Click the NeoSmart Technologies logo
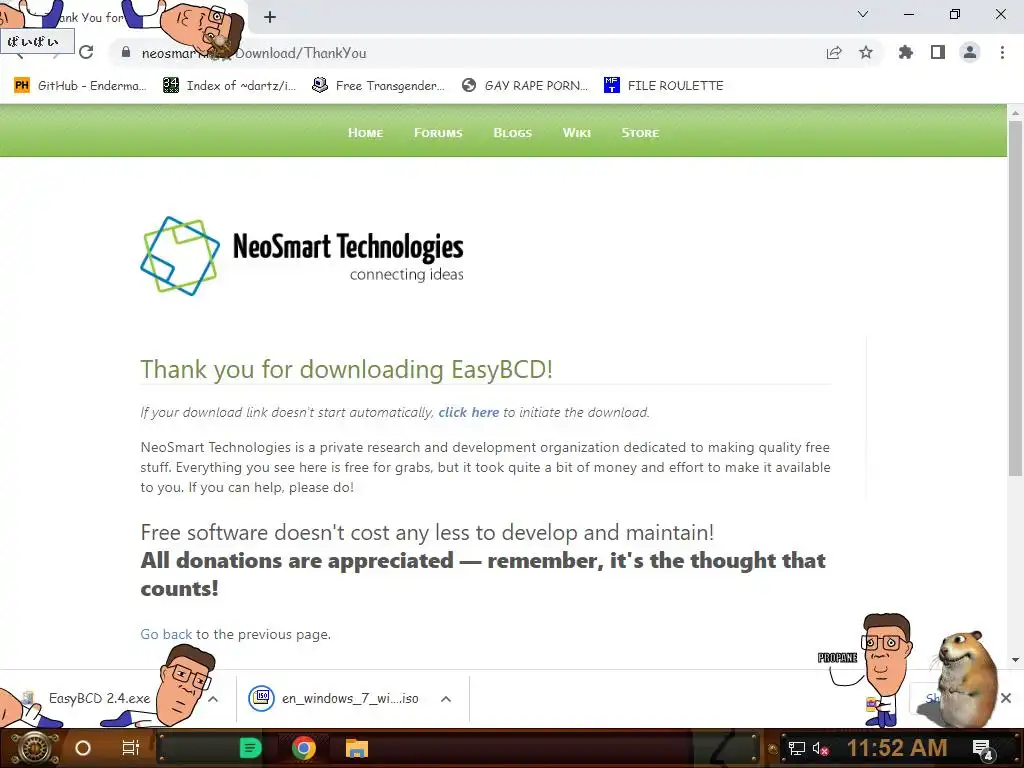This screenshot has height=768, width=1024. (302, 256)
